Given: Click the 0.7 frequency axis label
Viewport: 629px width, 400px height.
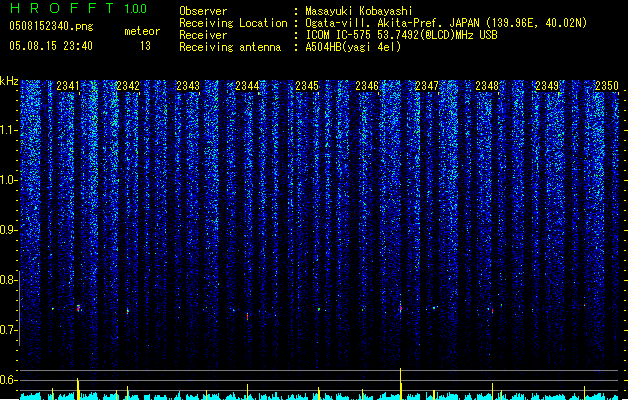Looking at the screenshot, I should (x=8, y=330).
